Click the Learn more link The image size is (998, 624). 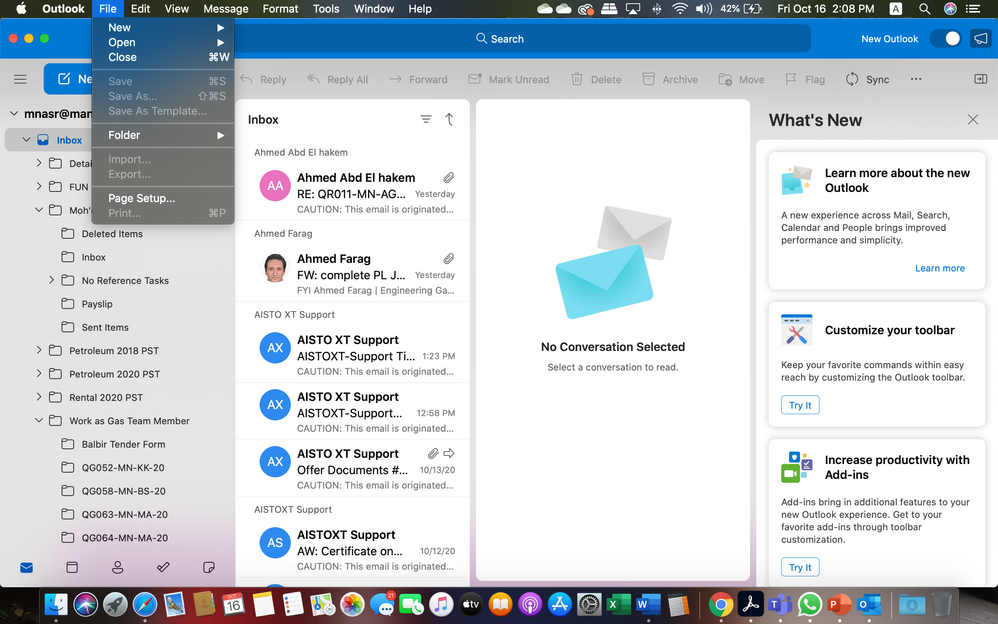click(x=939, y=268)
